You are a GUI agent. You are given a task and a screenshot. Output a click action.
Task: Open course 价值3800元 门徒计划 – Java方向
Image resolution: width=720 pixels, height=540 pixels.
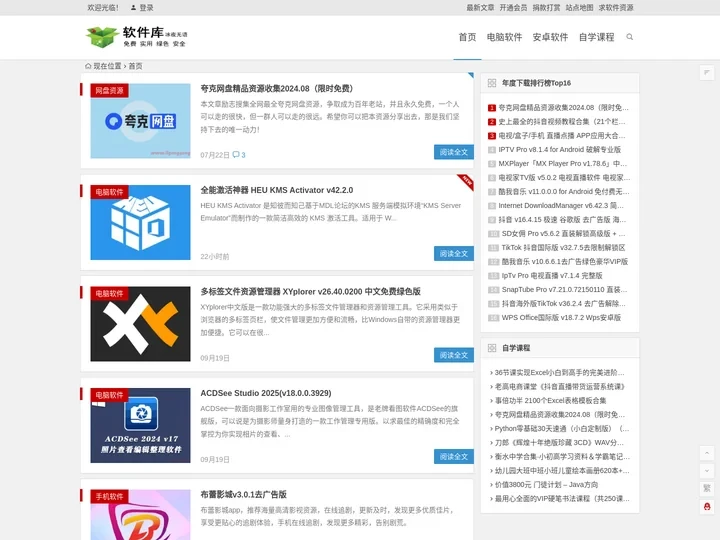546,484
